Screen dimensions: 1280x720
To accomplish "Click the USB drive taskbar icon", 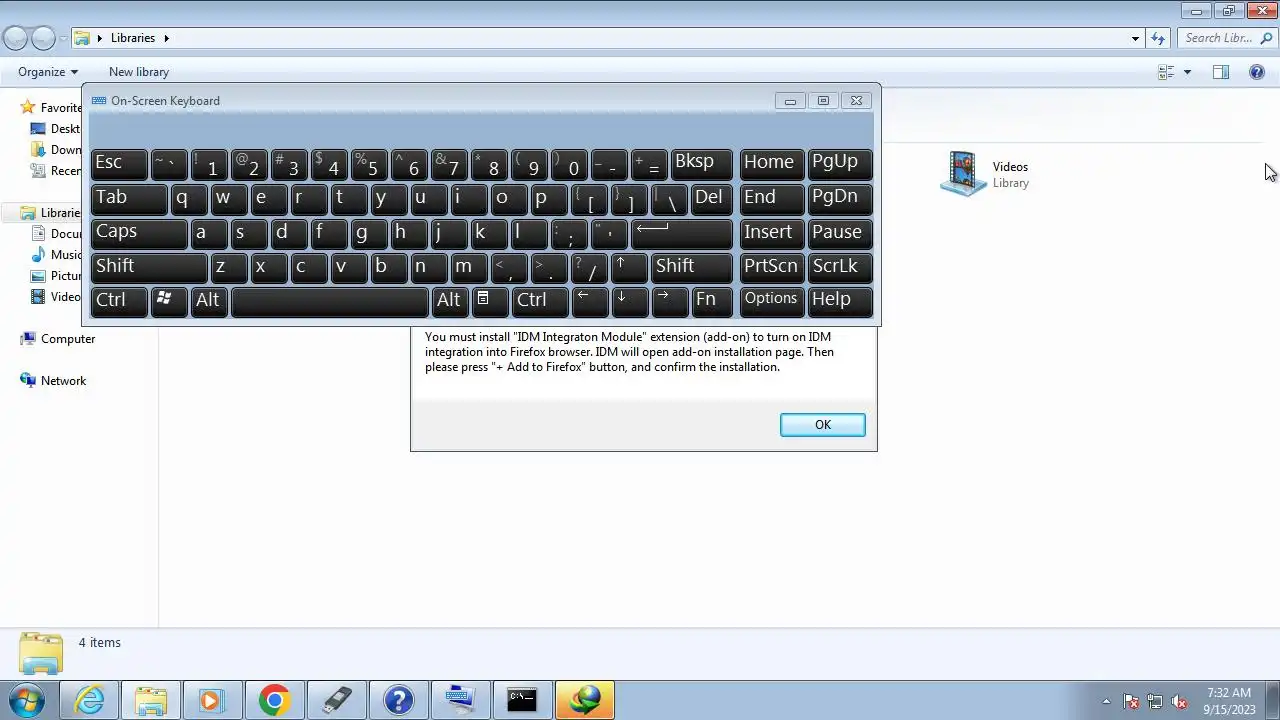I will point(336,700).
